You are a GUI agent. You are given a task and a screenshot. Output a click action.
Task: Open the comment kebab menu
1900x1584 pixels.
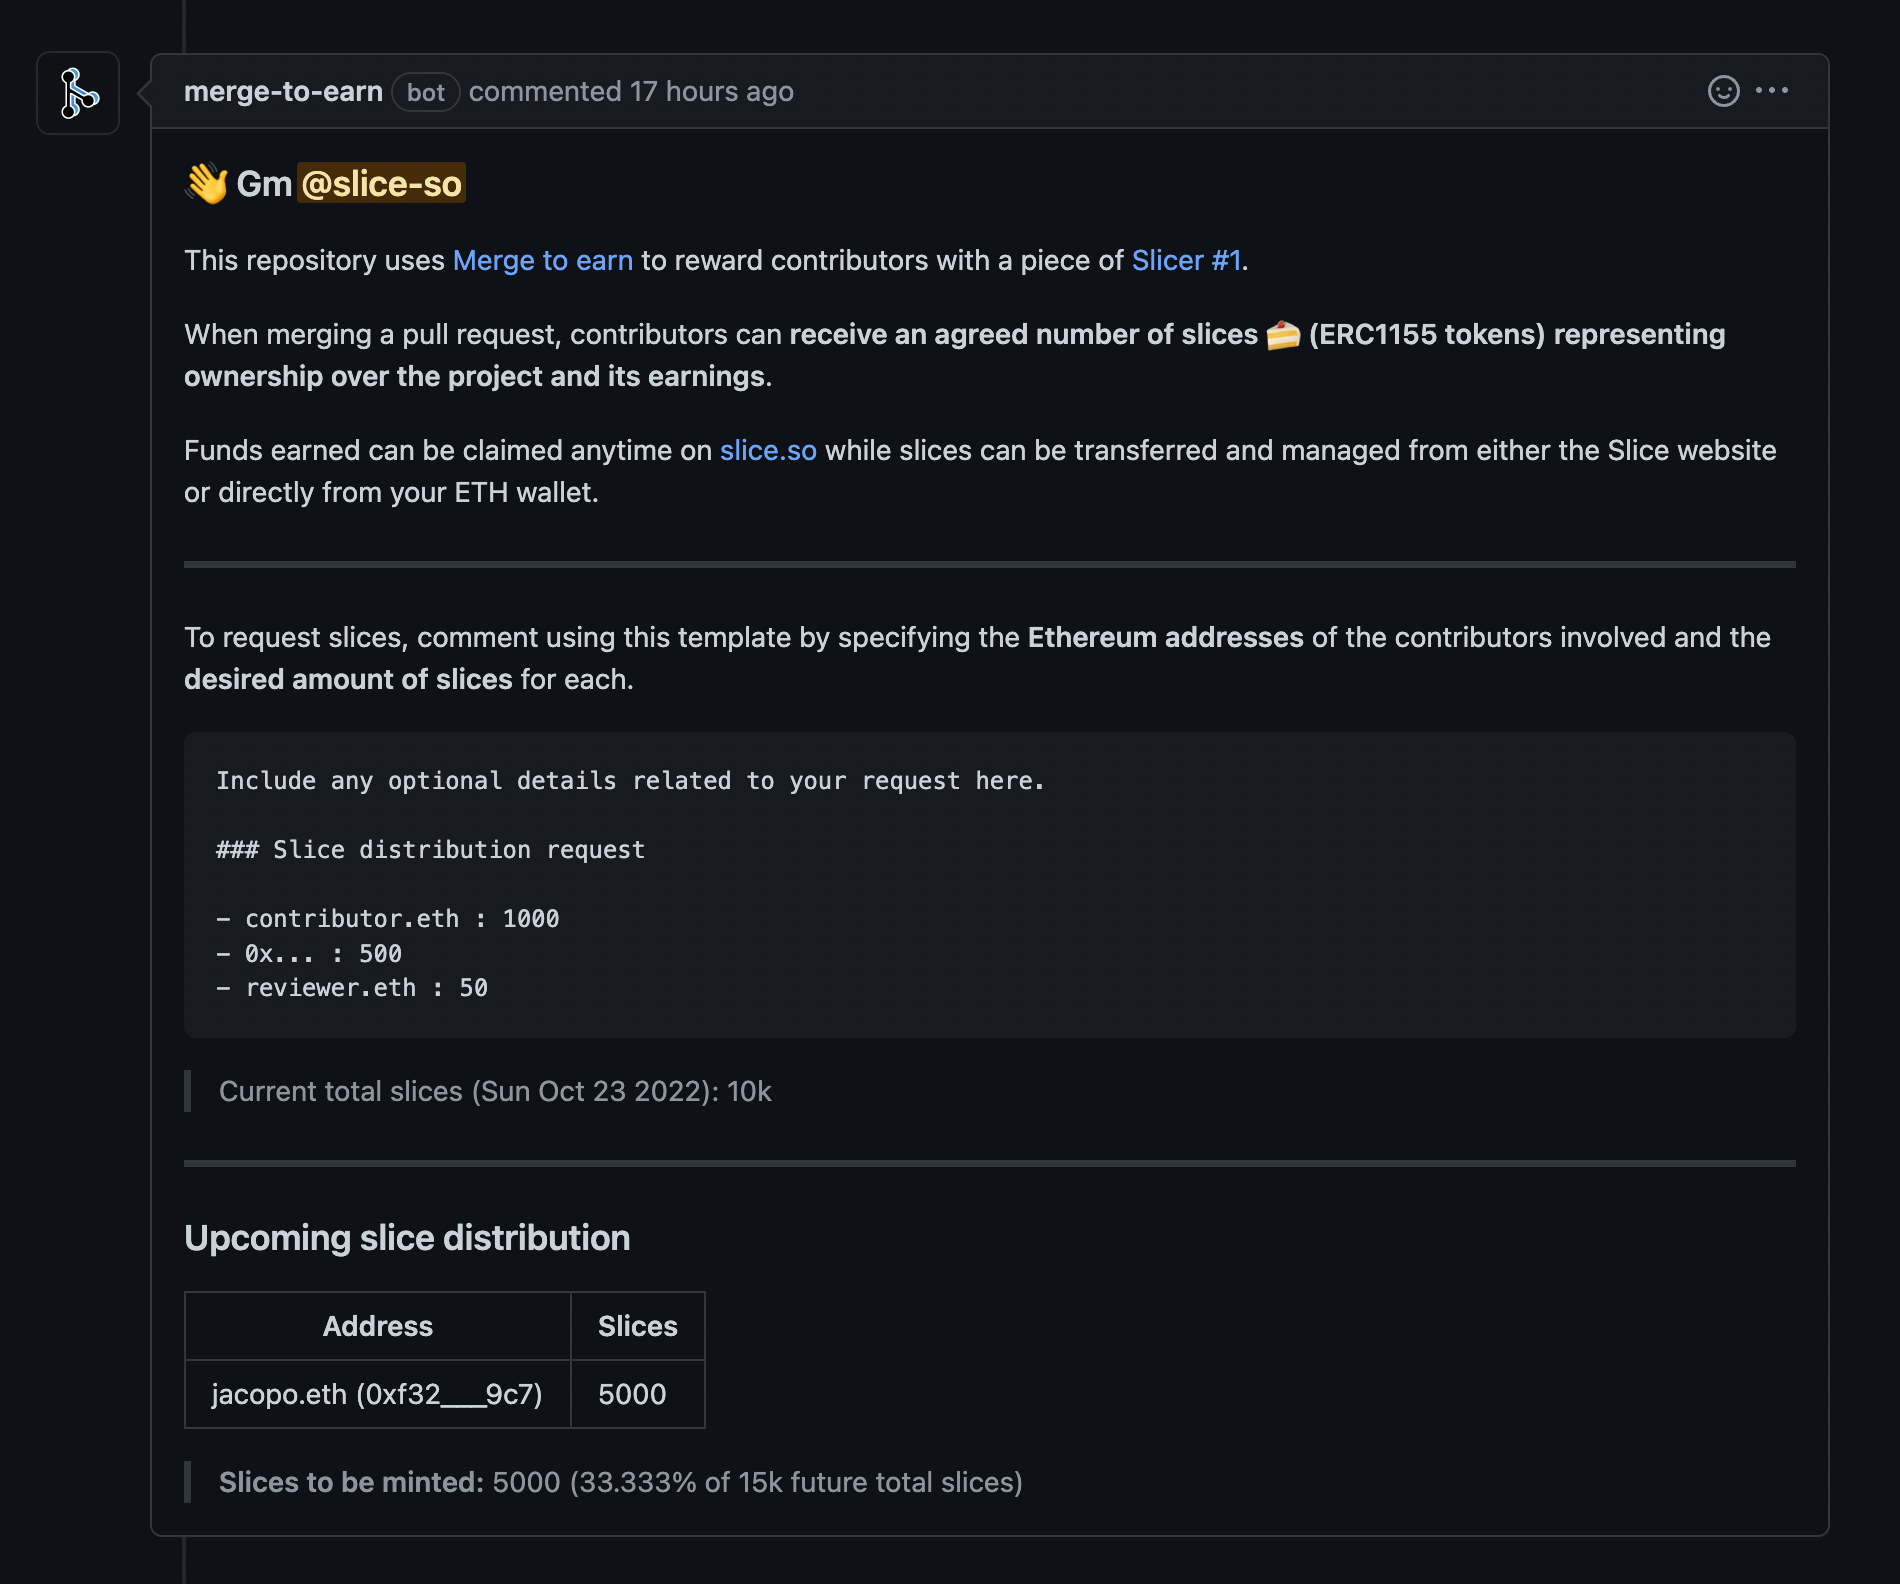tap(1773, 91)
